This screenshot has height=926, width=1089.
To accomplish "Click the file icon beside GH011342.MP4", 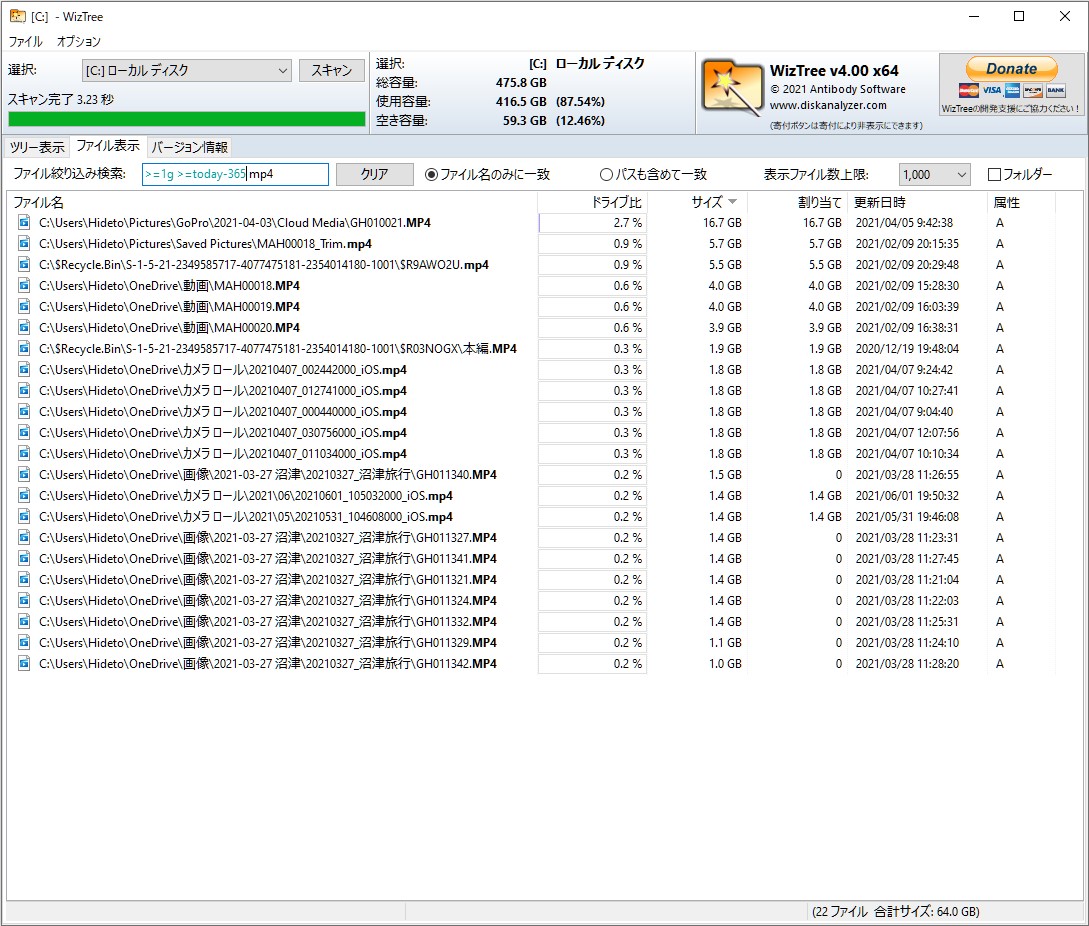I will pyautogui.click(x=23, y=663).
